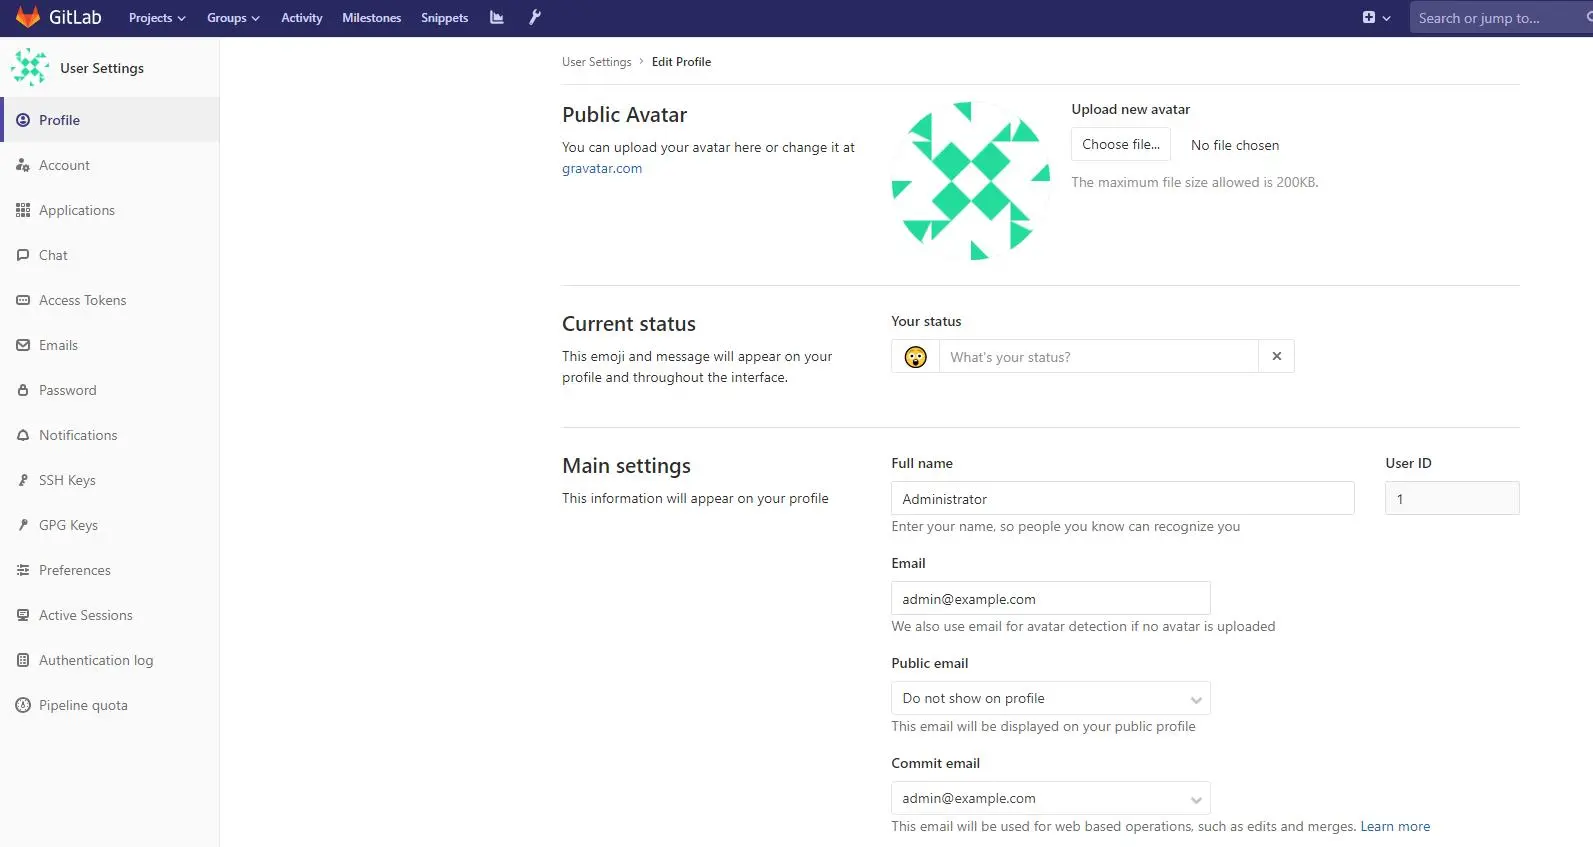Screen dimensions: 1593x847
Task: Click the Learn more link
Action: coord(1395,826)
